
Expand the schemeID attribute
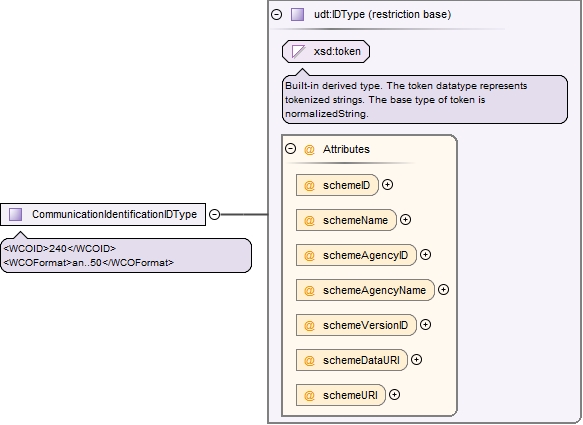pos(387,185)
